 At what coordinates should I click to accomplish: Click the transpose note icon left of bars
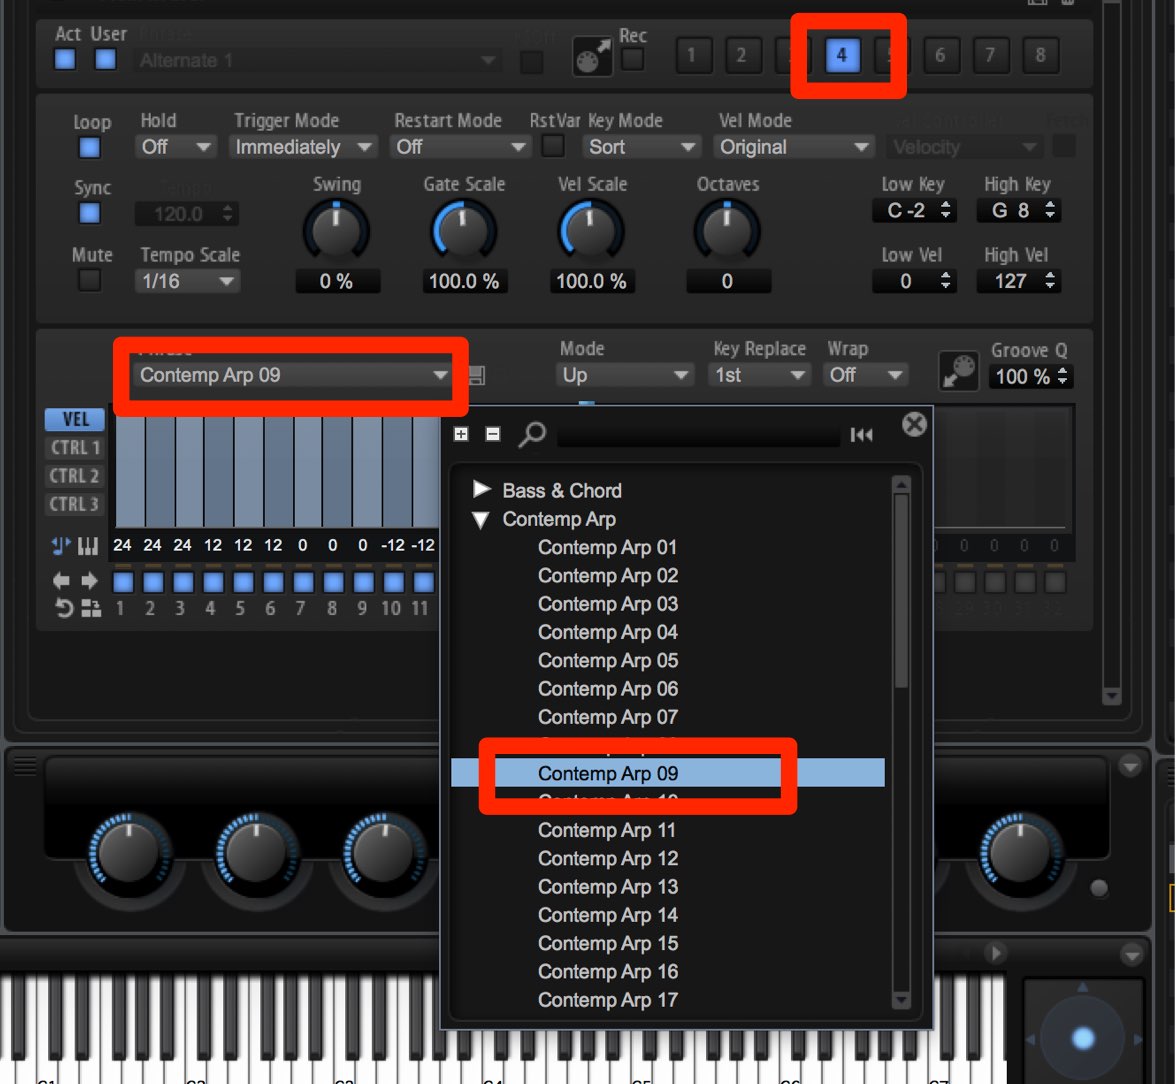click(x=62, y=545)
